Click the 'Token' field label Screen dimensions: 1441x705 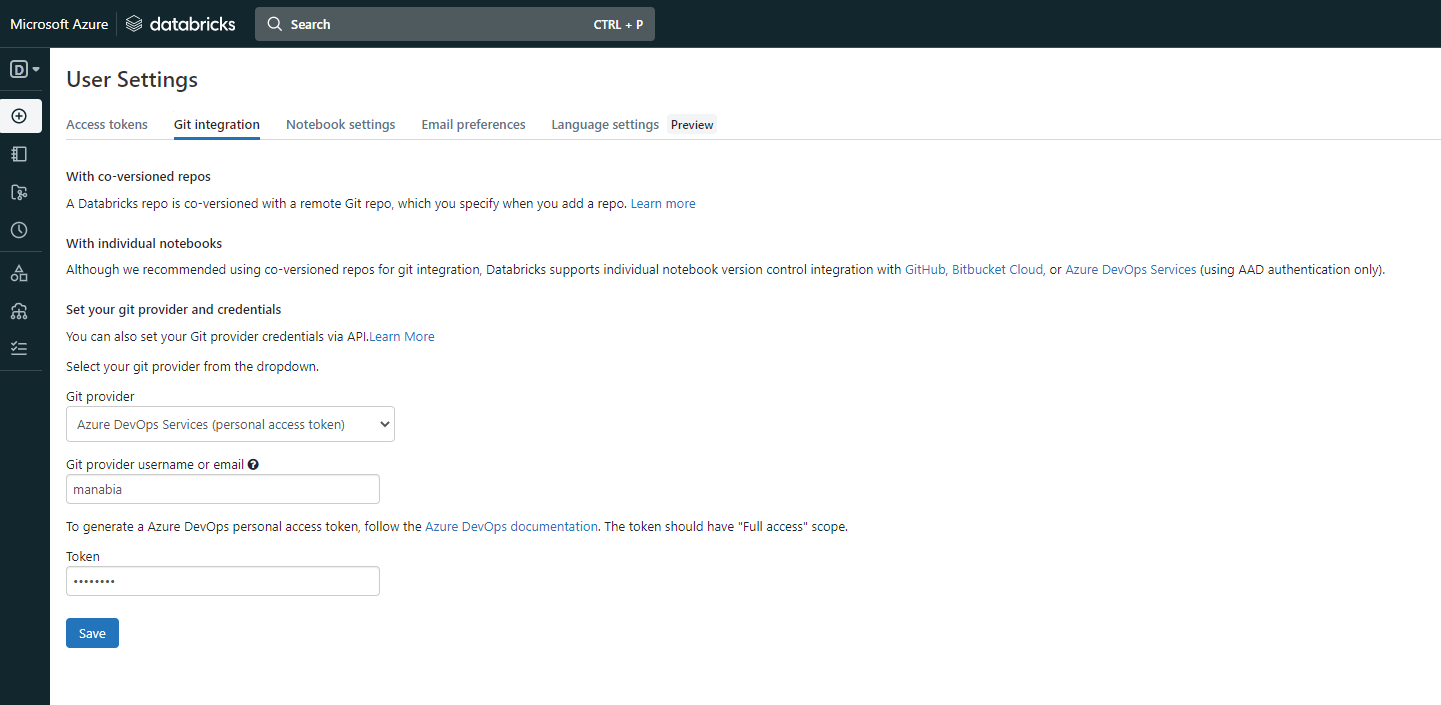click(83, 557)
